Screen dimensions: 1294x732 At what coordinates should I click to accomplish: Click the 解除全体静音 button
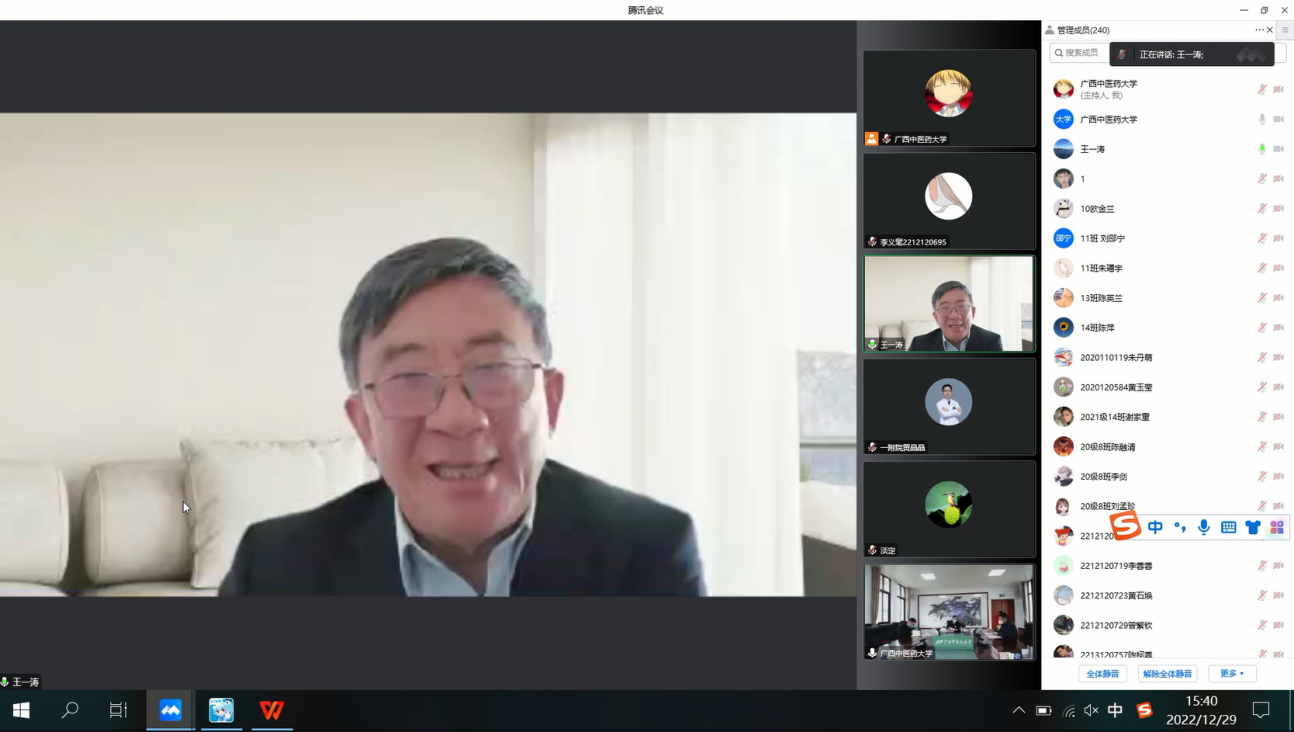(1167, 674)
